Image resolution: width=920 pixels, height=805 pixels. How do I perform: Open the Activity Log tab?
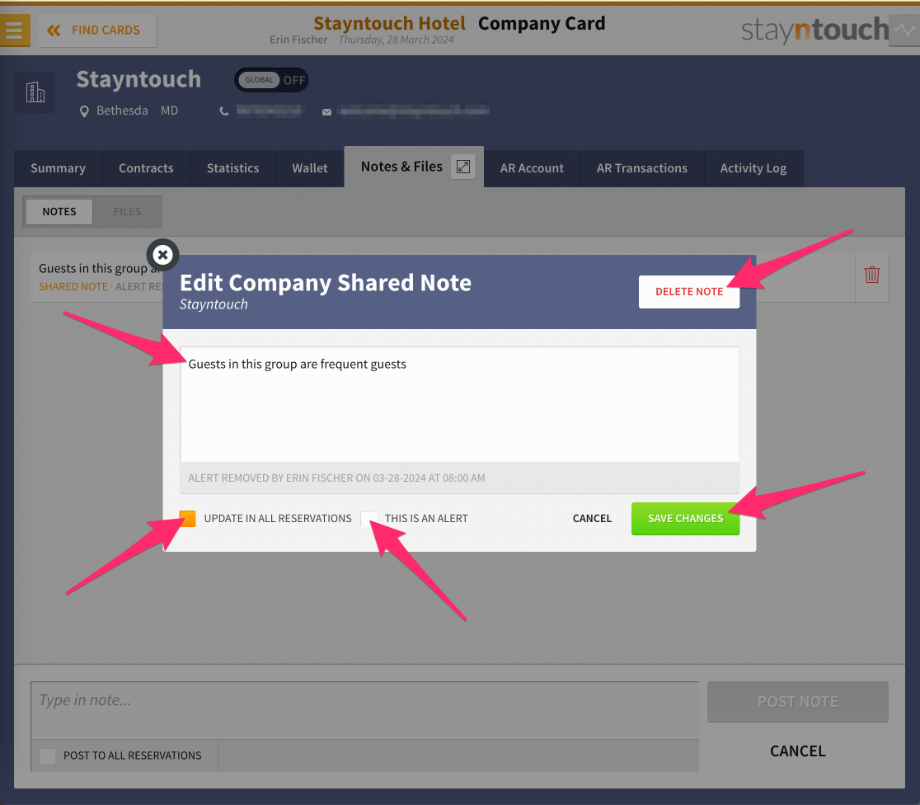753,168
